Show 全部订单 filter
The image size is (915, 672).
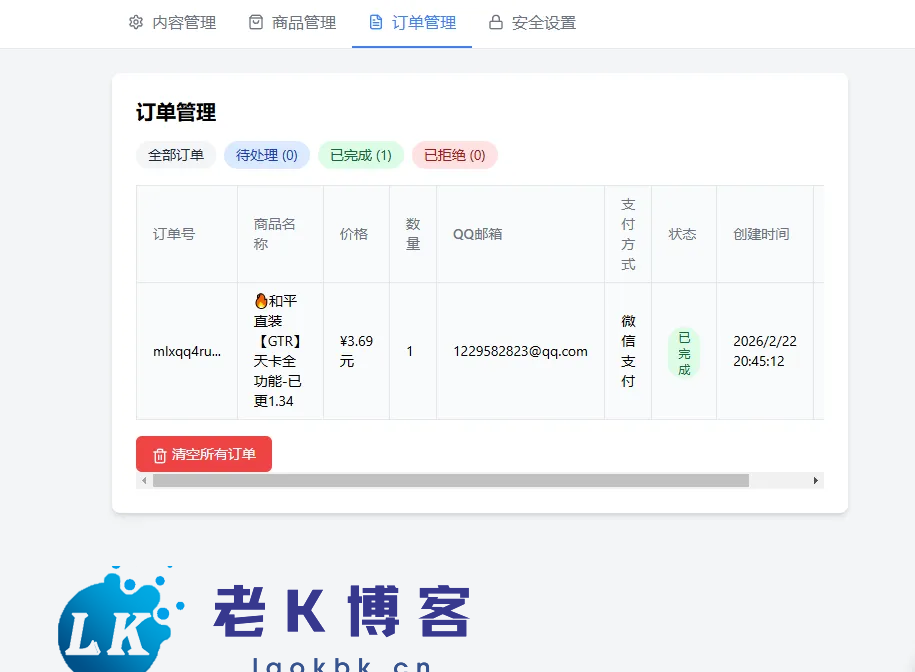coord(176,155)
